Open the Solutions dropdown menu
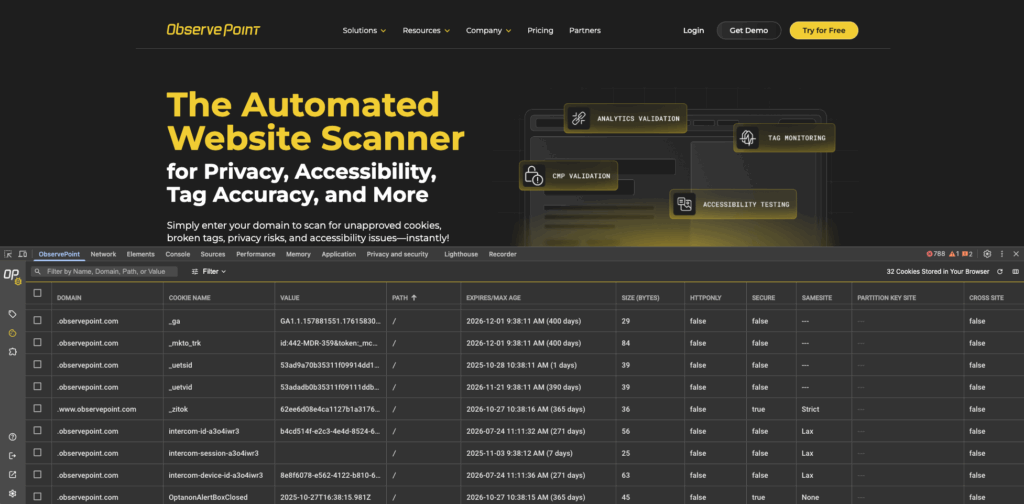Screen dimensions: 1024x504 (x=364, y=31)
